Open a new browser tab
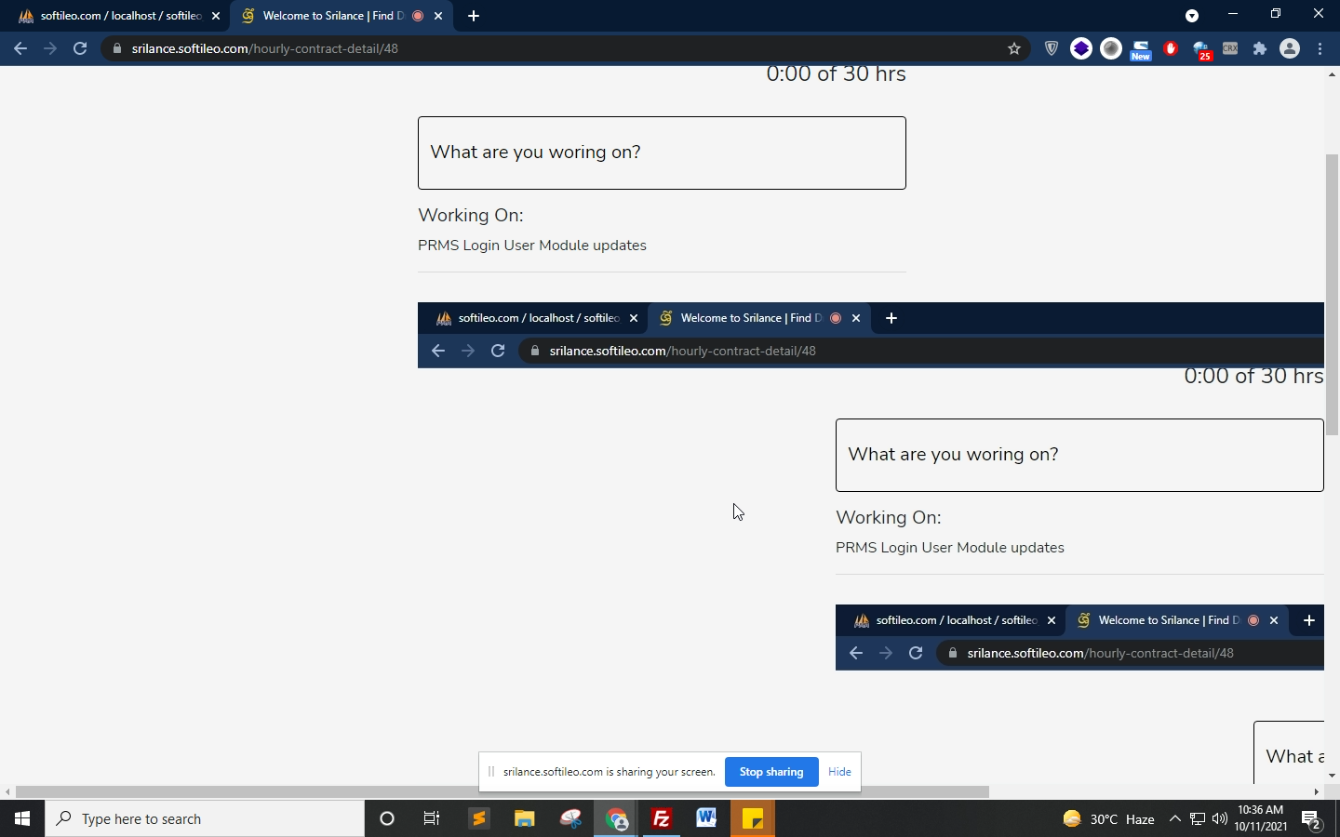 474,16
